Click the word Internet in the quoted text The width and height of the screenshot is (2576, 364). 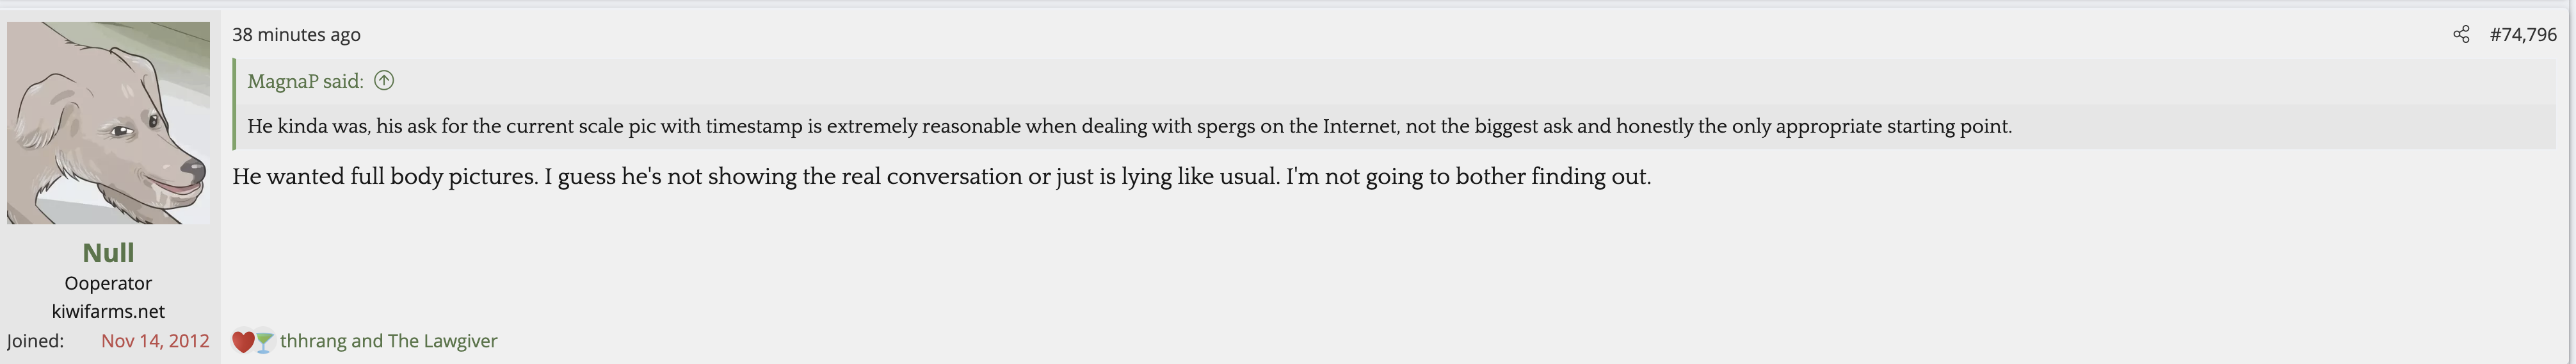coord(1359,126)
